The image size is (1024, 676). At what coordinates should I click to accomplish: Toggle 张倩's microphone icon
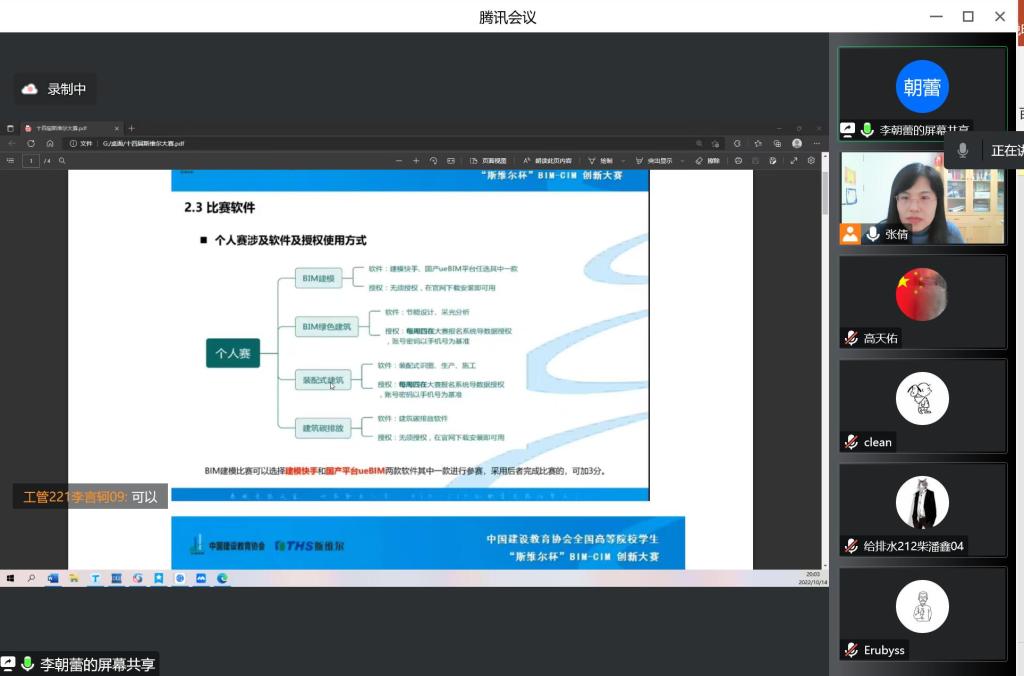(873, 234)
